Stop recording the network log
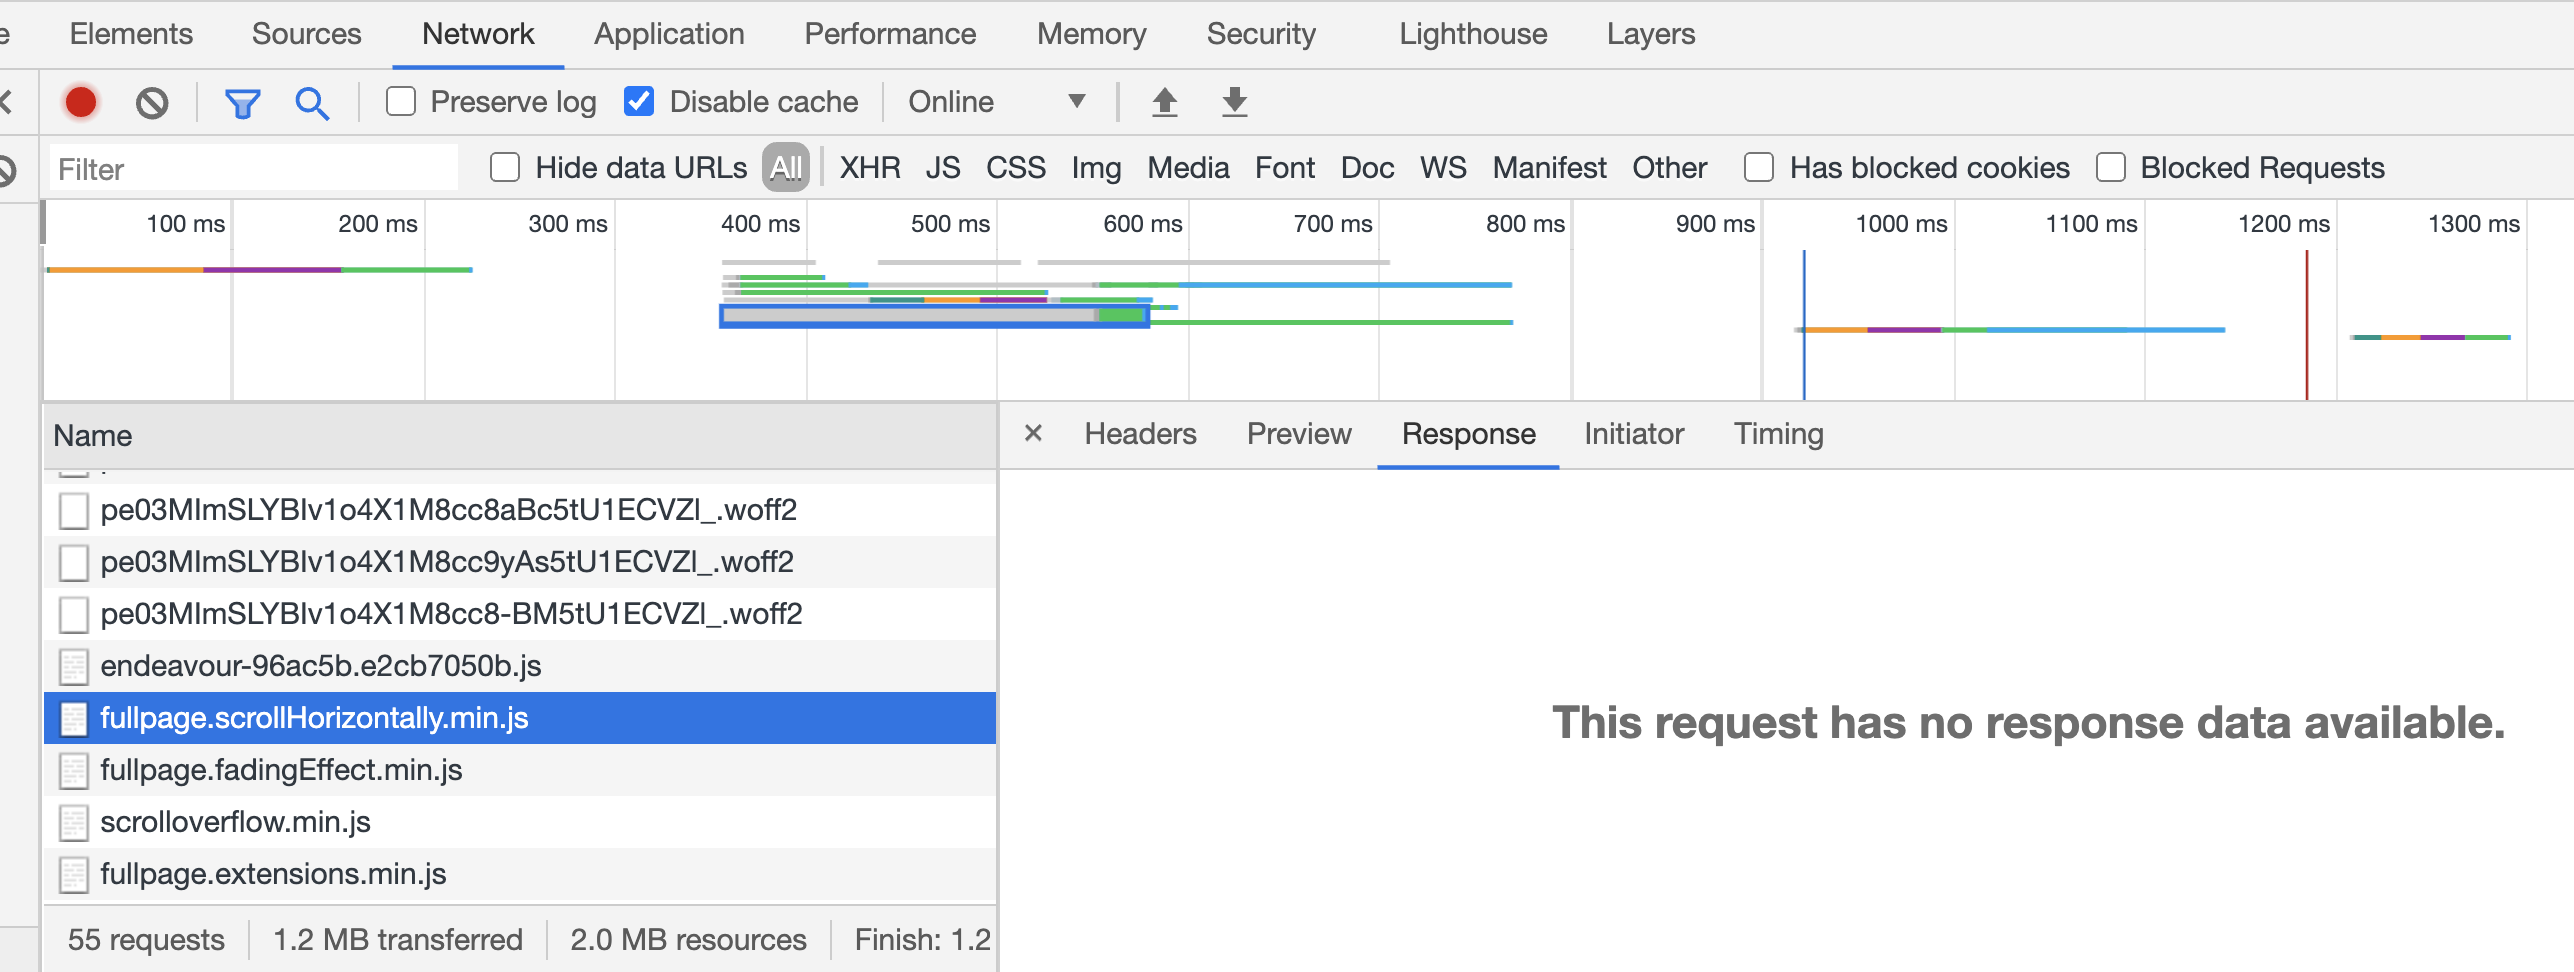This screenshot has height=972, width=2574. tap(80, 101)
